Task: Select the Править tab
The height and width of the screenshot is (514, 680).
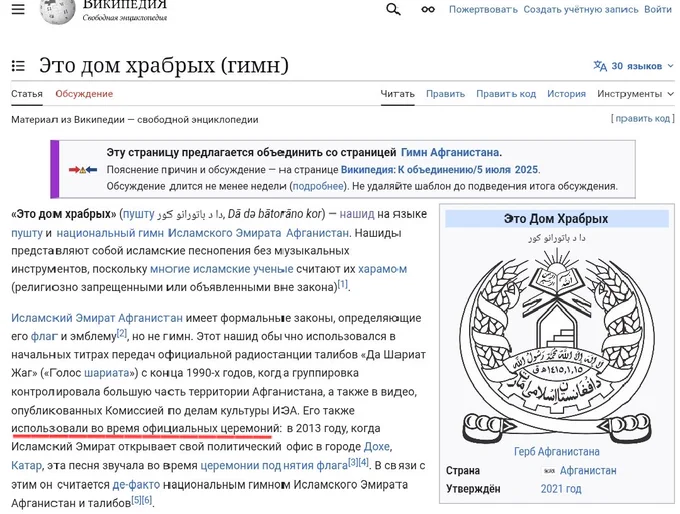Action: click(x=445, y=94)
